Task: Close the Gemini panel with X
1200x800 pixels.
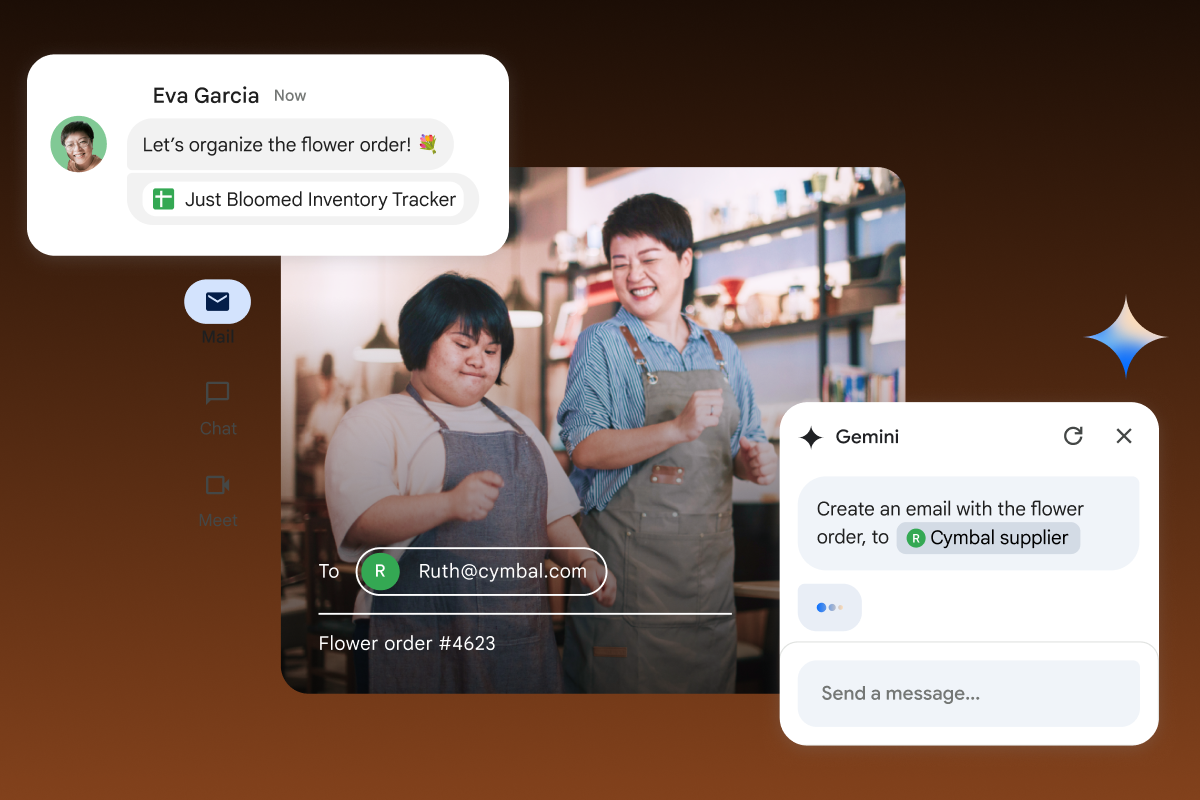Action: tap(1124, 436)
